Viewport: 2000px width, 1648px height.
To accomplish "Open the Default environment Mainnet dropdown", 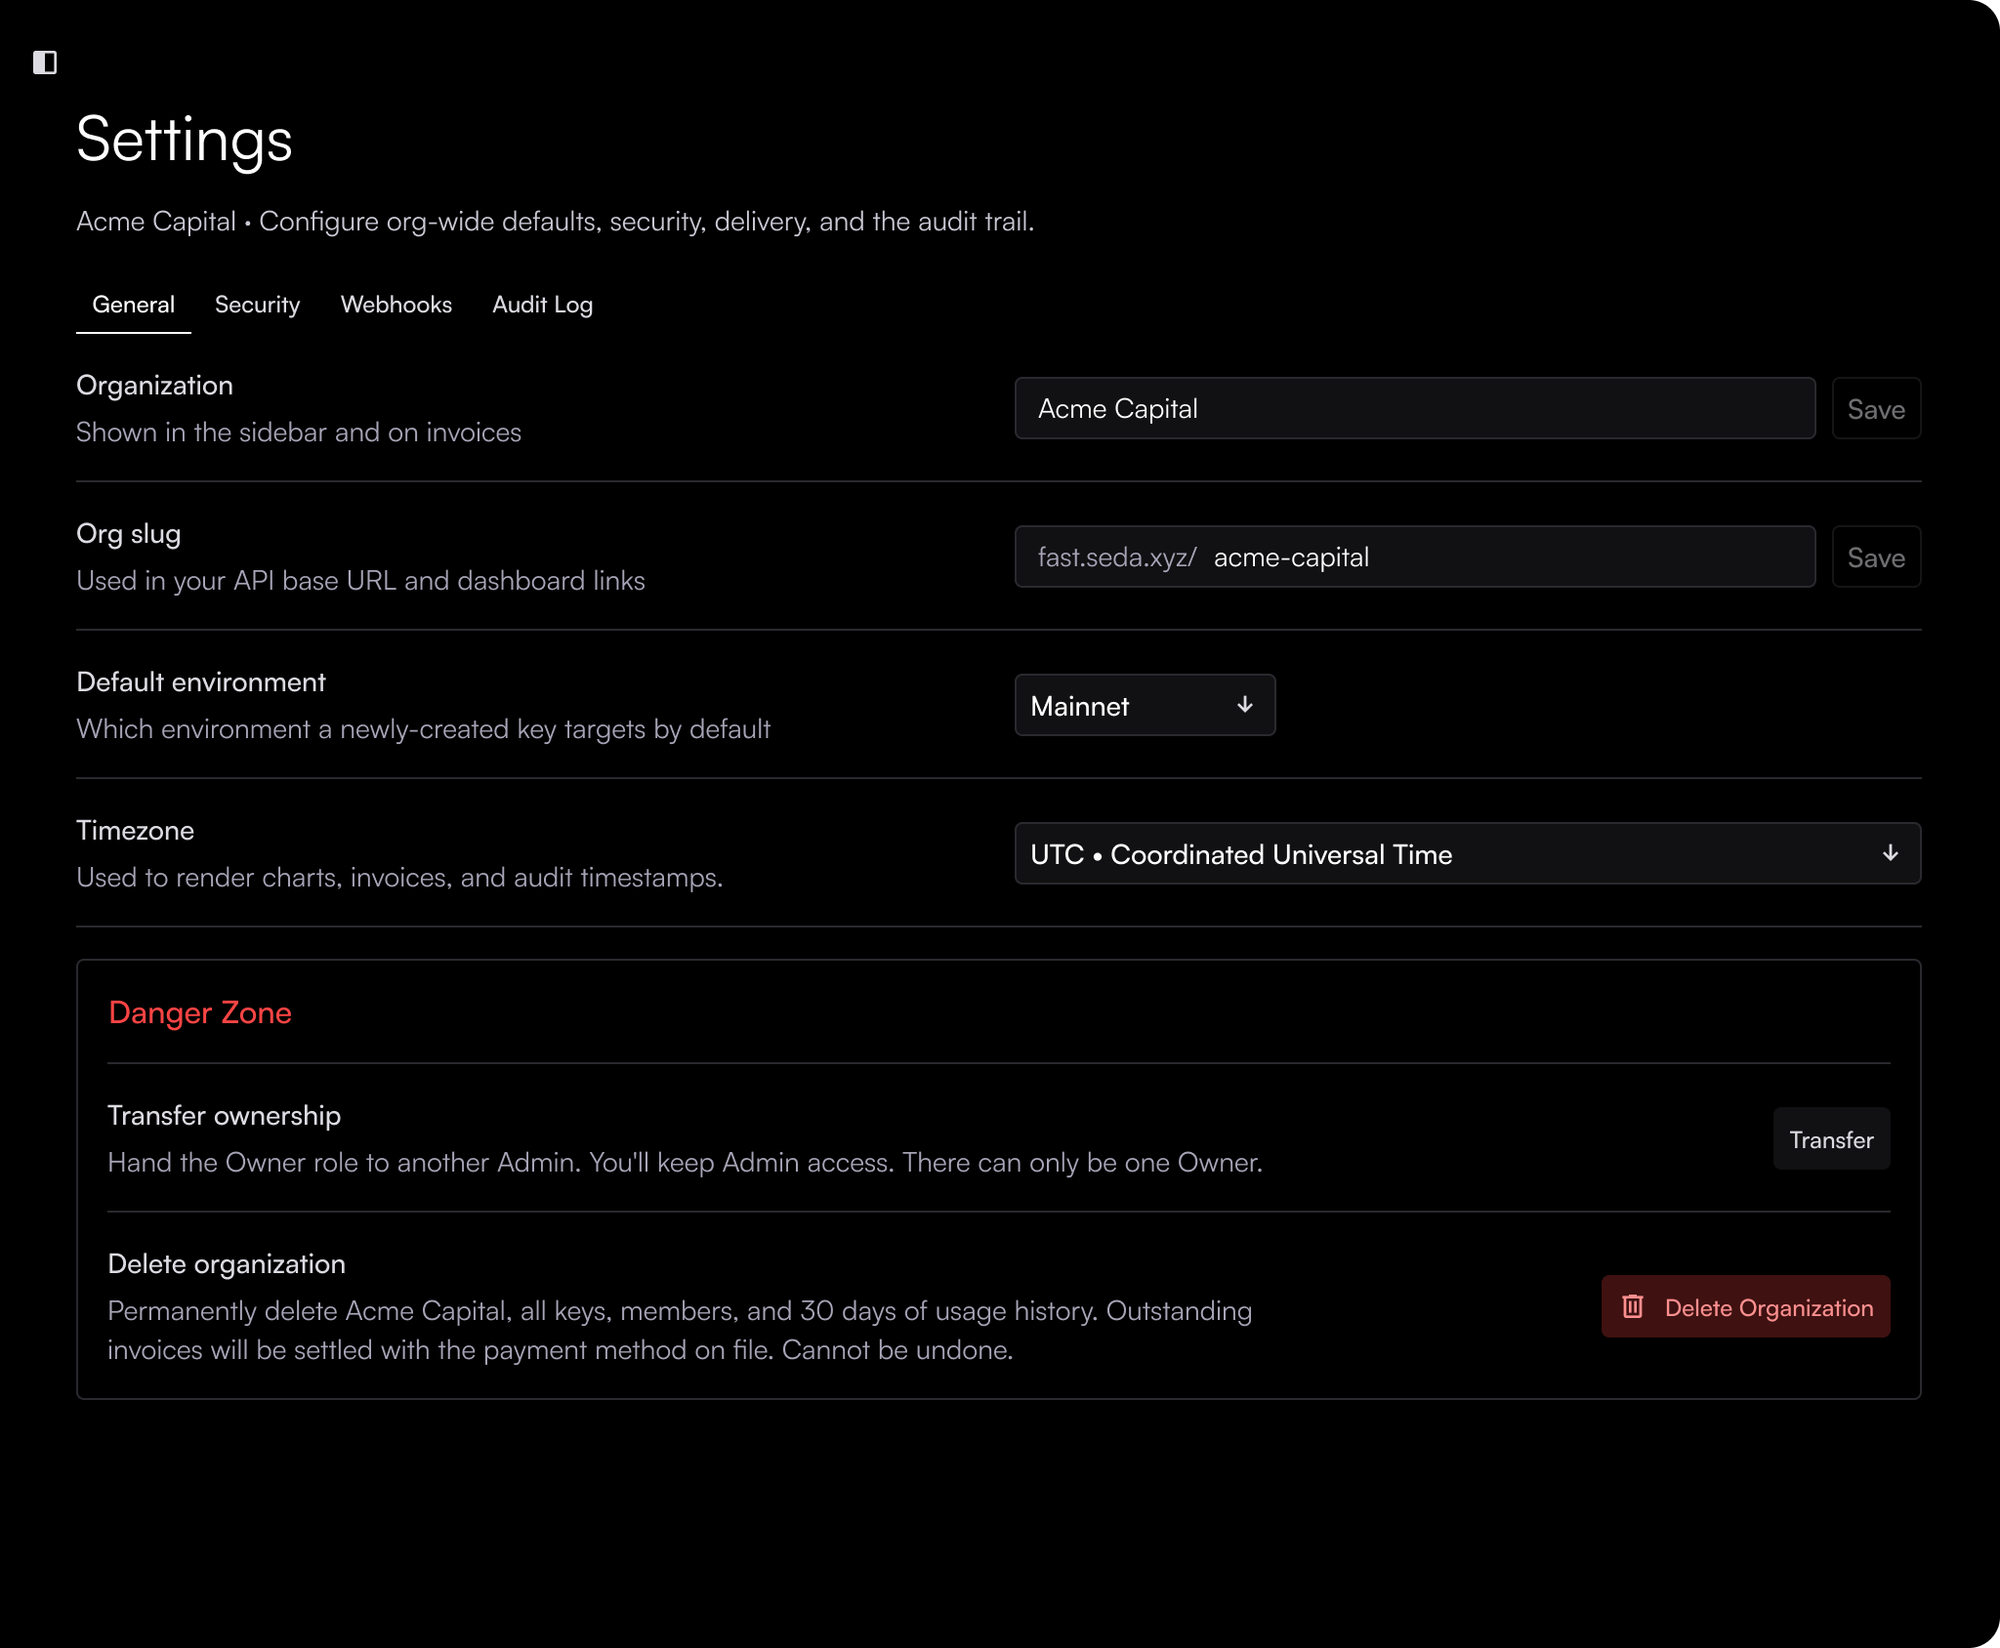I will pos(1145,705).
